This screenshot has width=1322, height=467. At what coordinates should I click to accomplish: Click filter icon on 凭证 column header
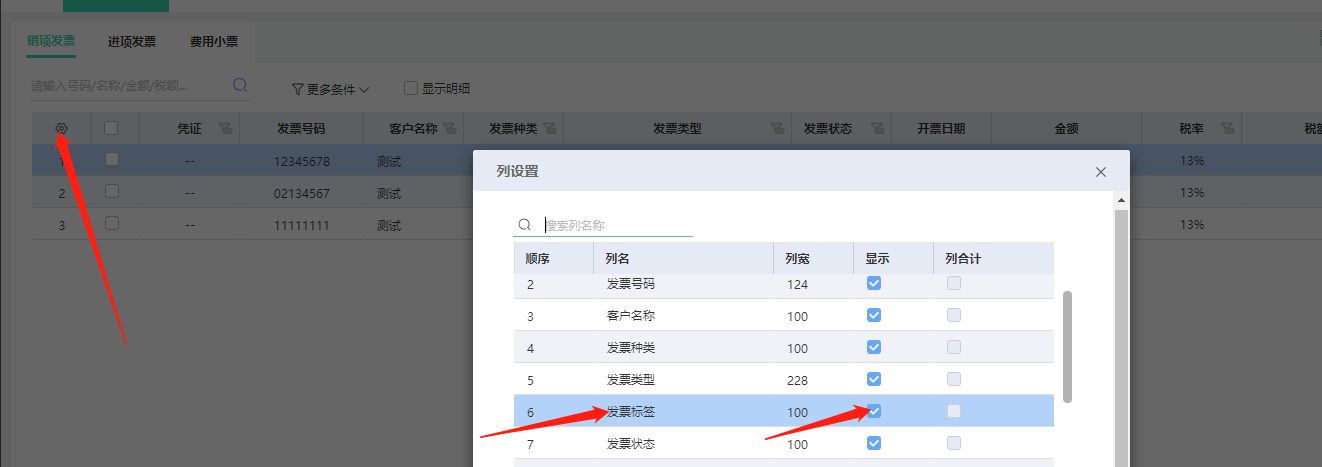point(224,129)
